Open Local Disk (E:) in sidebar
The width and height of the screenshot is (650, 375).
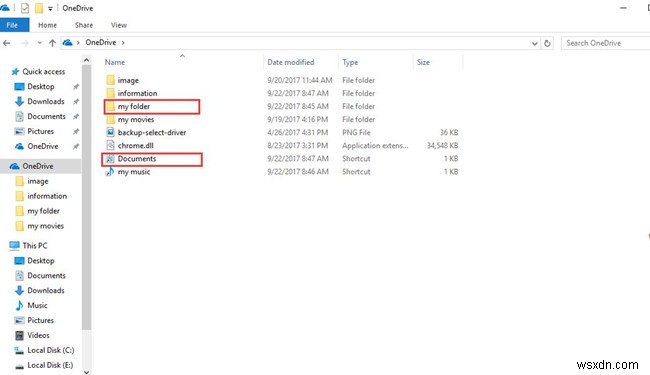click(50, 365)
